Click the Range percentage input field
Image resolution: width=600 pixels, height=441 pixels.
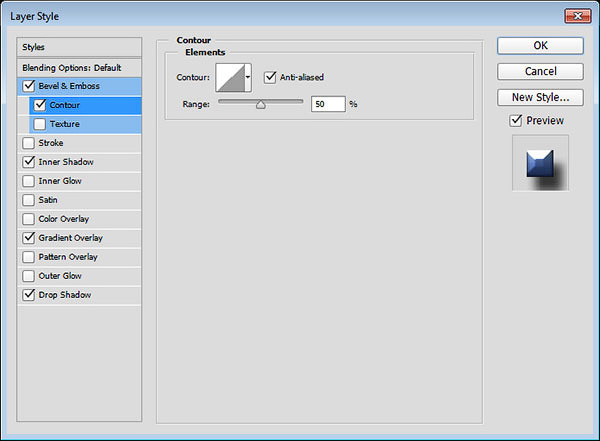click(x=328, y=104)
